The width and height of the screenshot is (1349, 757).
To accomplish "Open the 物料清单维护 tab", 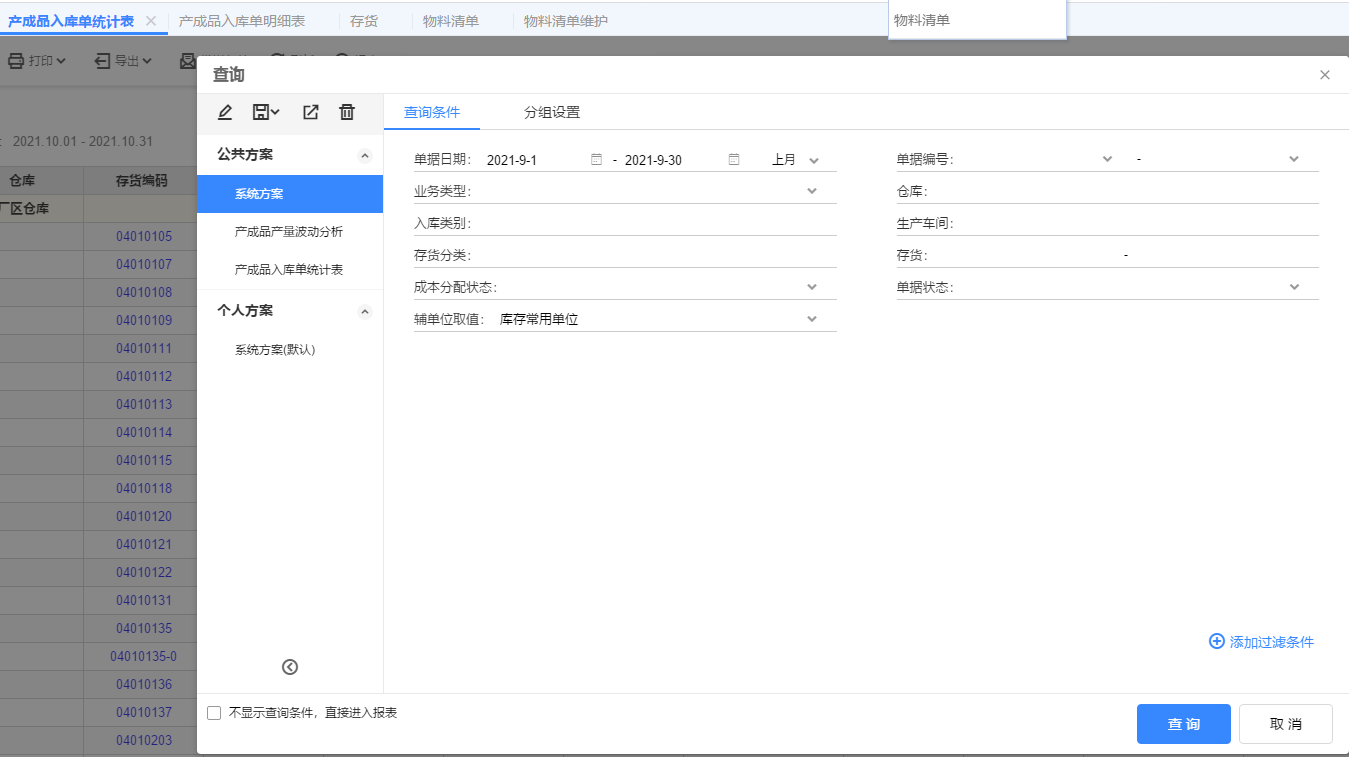I will [566, 21].
